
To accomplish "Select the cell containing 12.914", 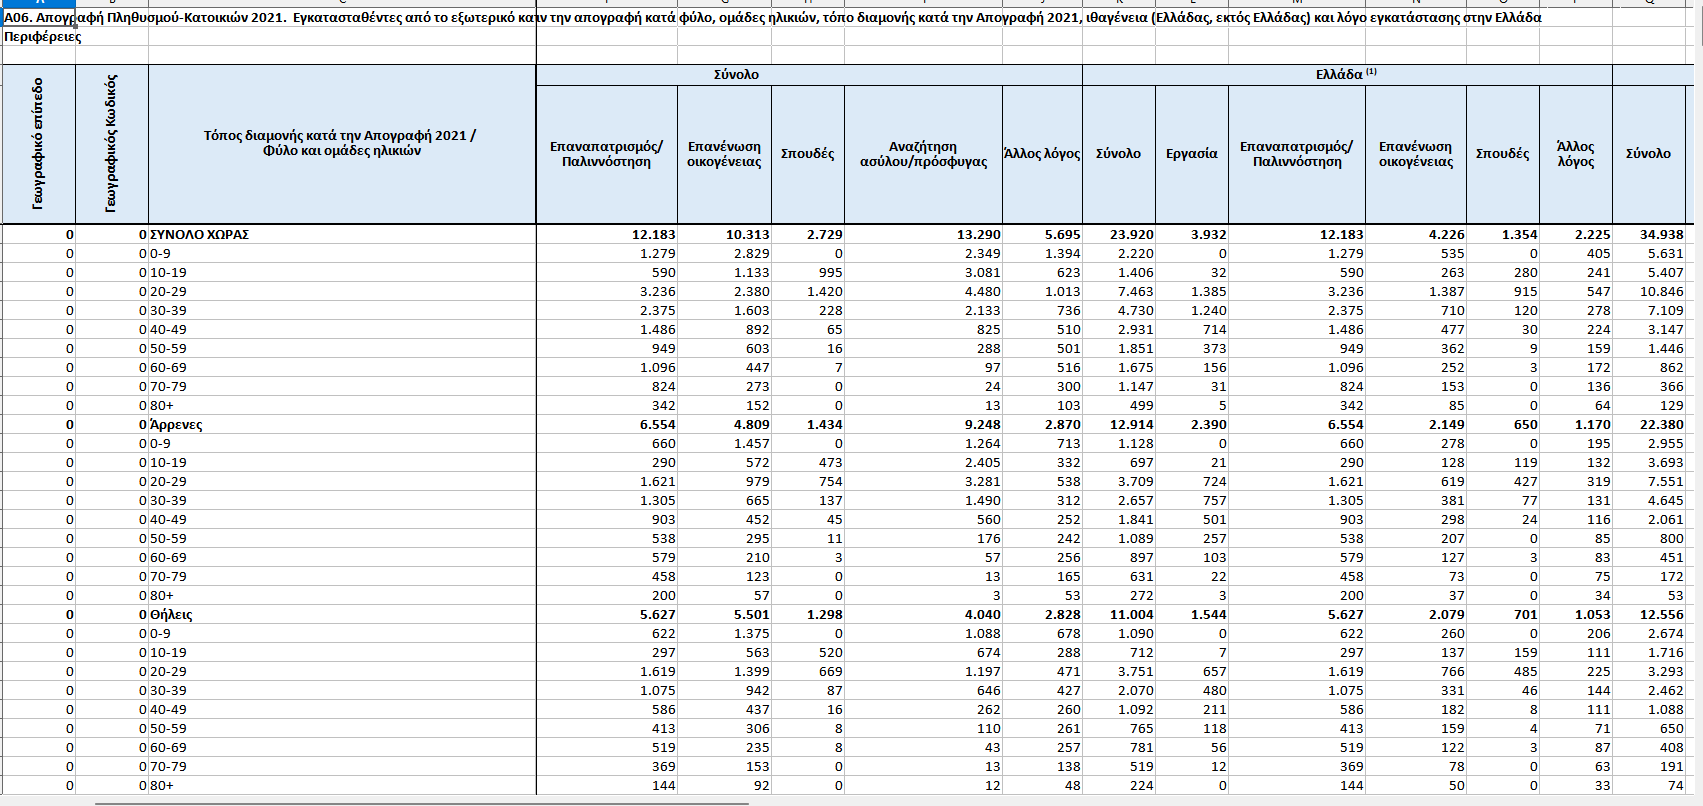I will pyautogui.click(x=1119, y=425).
